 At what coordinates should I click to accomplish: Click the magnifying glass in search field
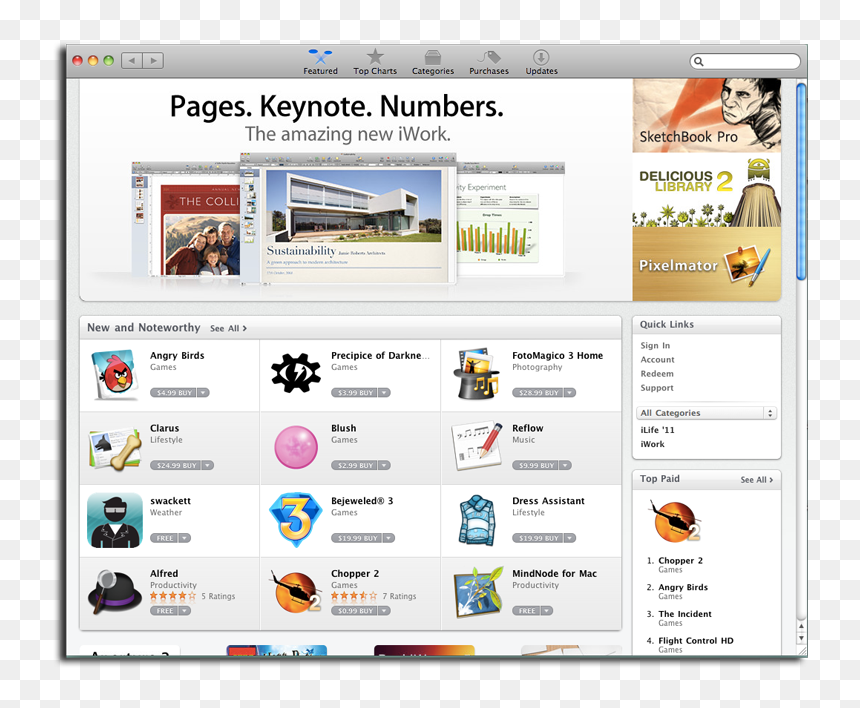click(x=699, y=61)
